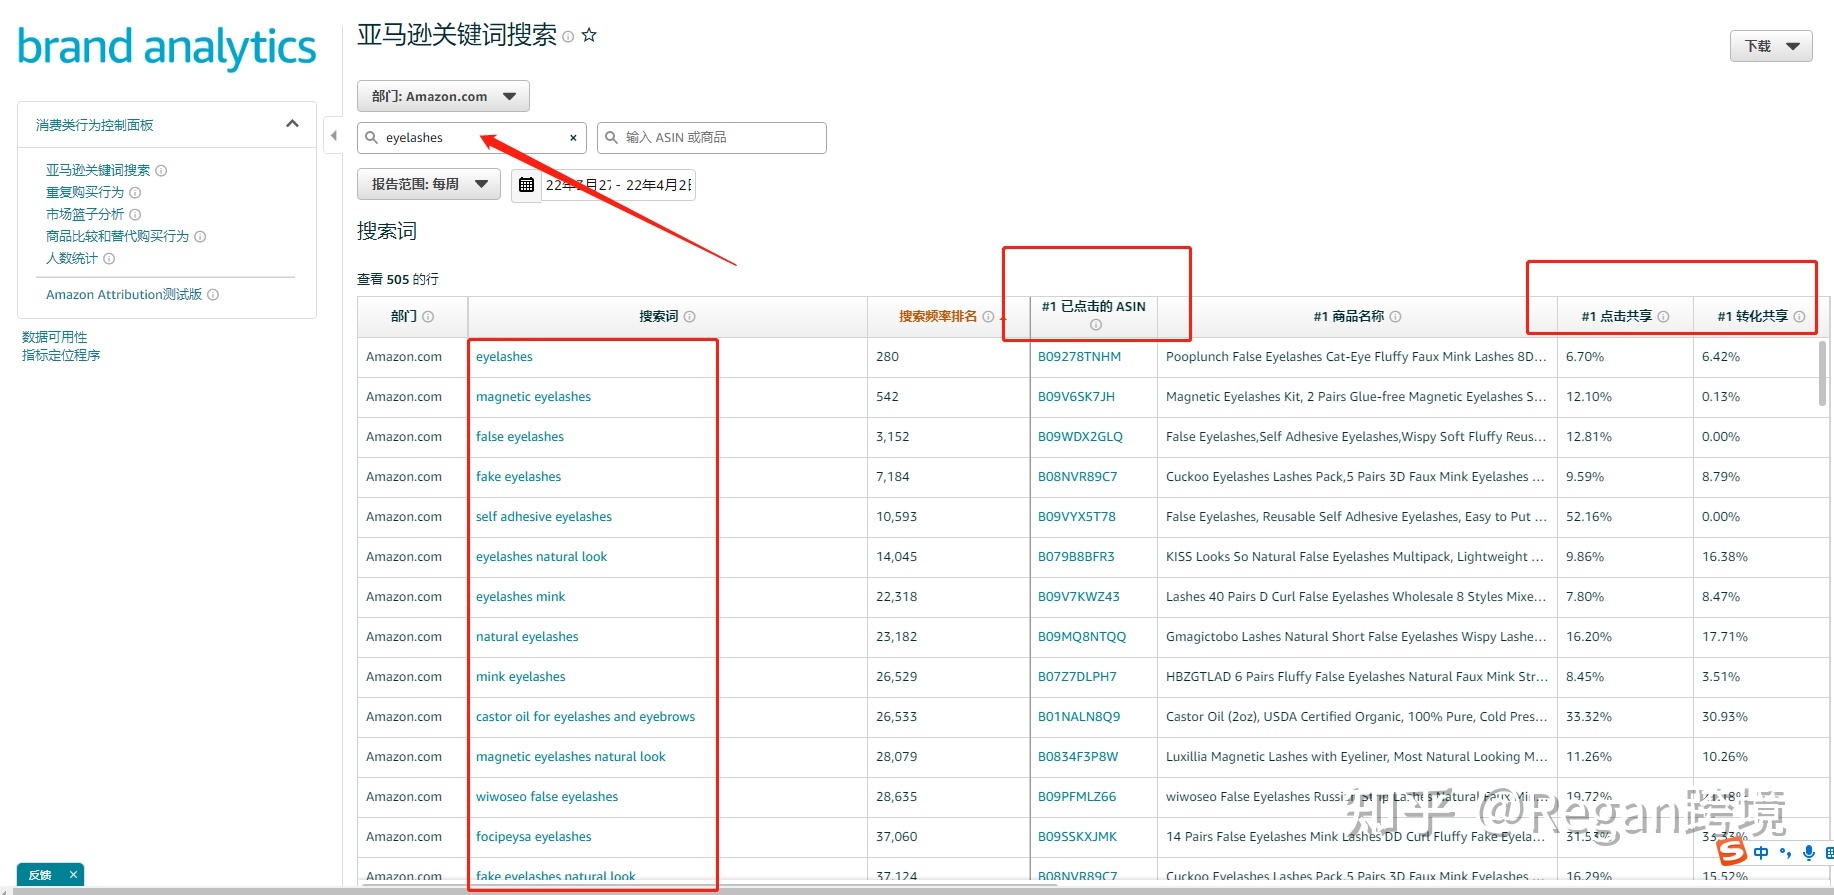
Task: Click search term link focipeysa eyelashes
Action: (x=533, y=837)
